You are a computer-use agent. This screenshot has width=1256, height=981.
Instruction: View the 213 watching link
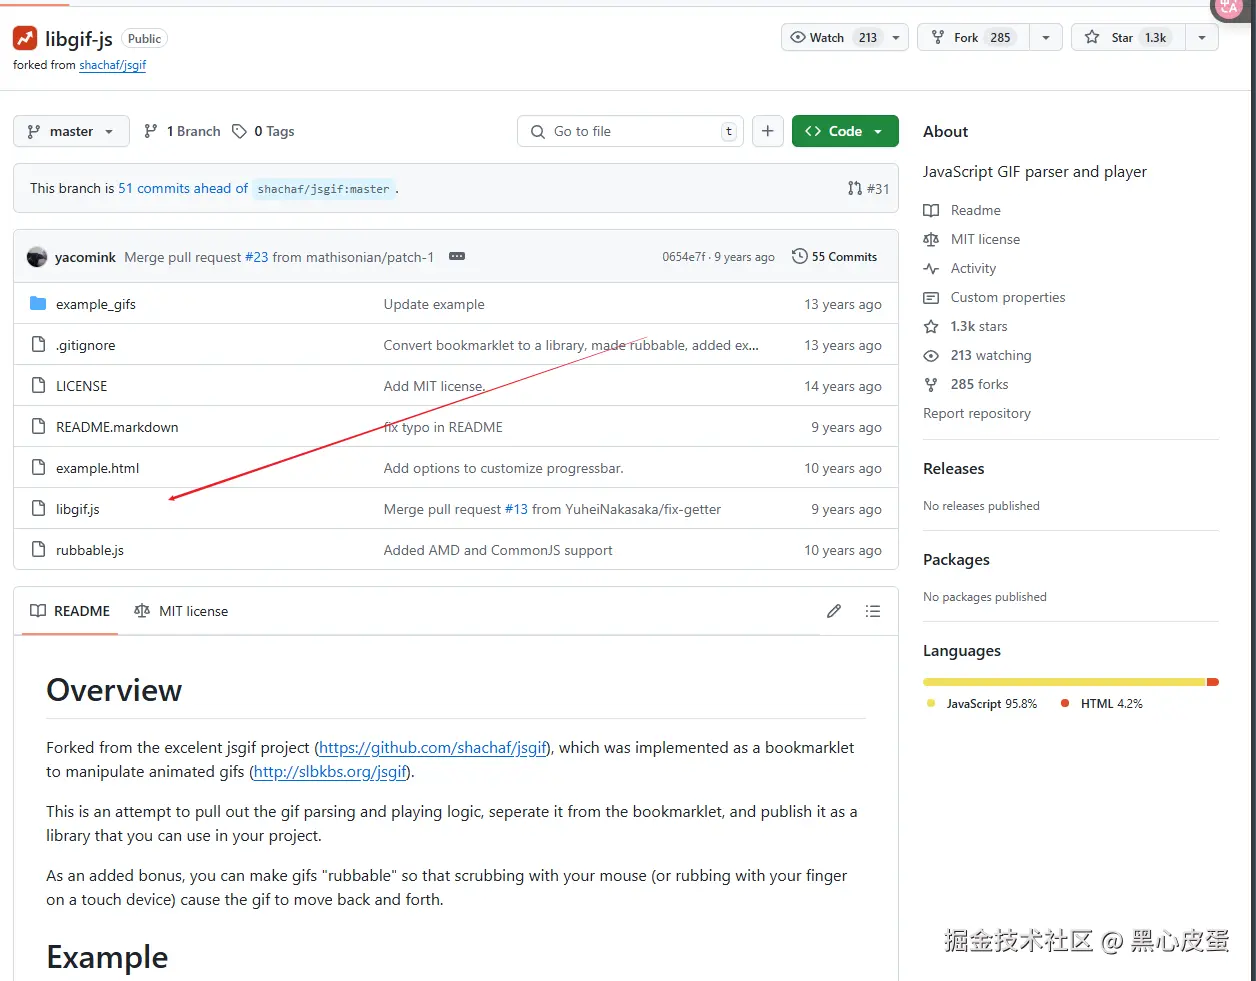[991, 355]
